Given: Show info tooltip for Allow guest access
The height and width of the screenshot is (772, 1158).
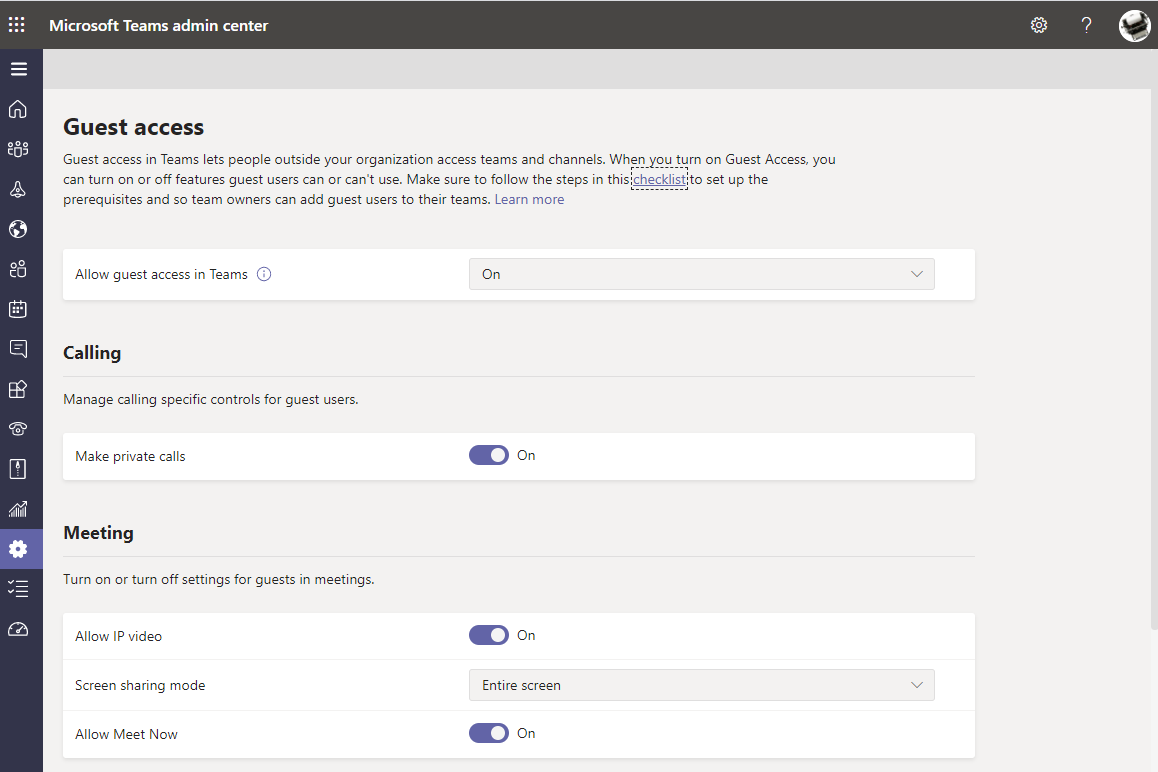Looking at the screenshot, I should [264, 274].
